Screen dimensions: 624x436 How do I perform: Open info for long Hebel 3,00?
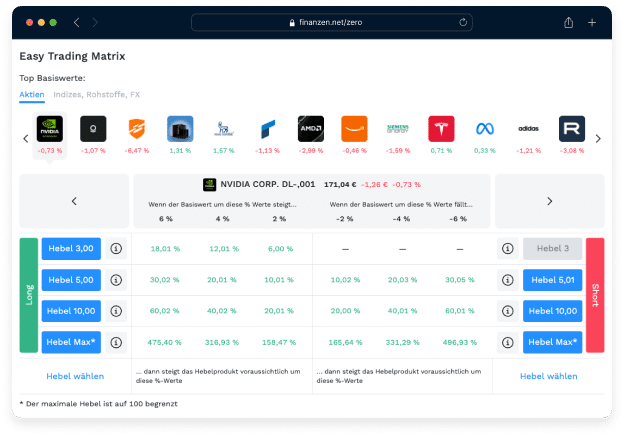click(x=116, y=250)
